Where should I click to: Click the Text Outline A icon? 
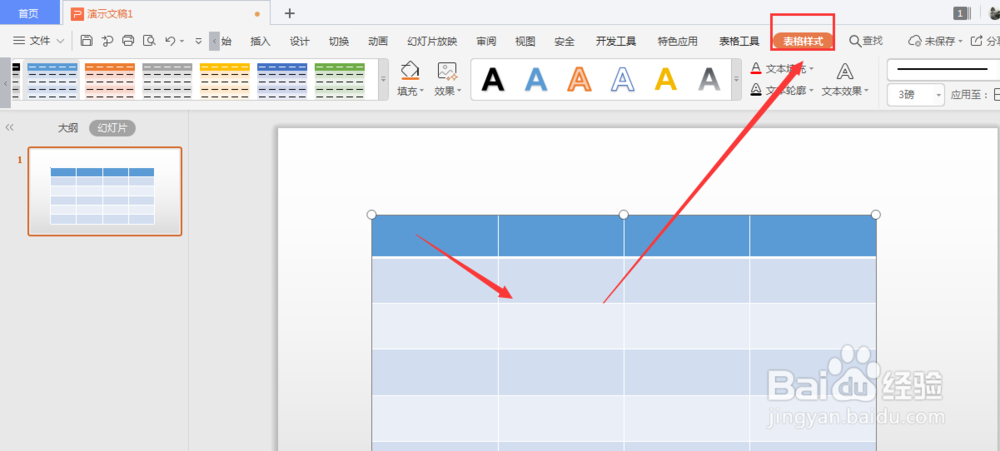[756, 90]
